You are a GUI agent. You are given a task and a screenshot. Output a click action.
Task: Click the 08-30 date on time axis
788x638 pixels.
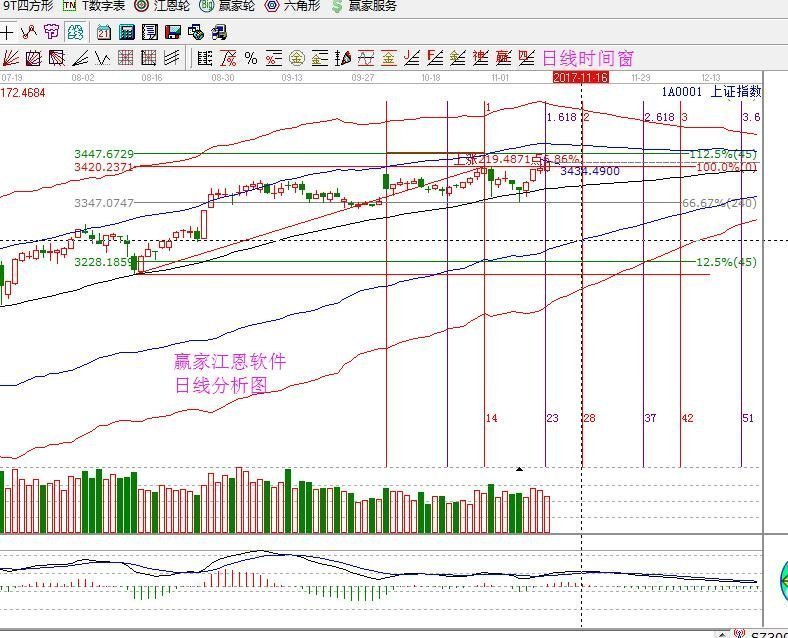[x=223, y=78]
